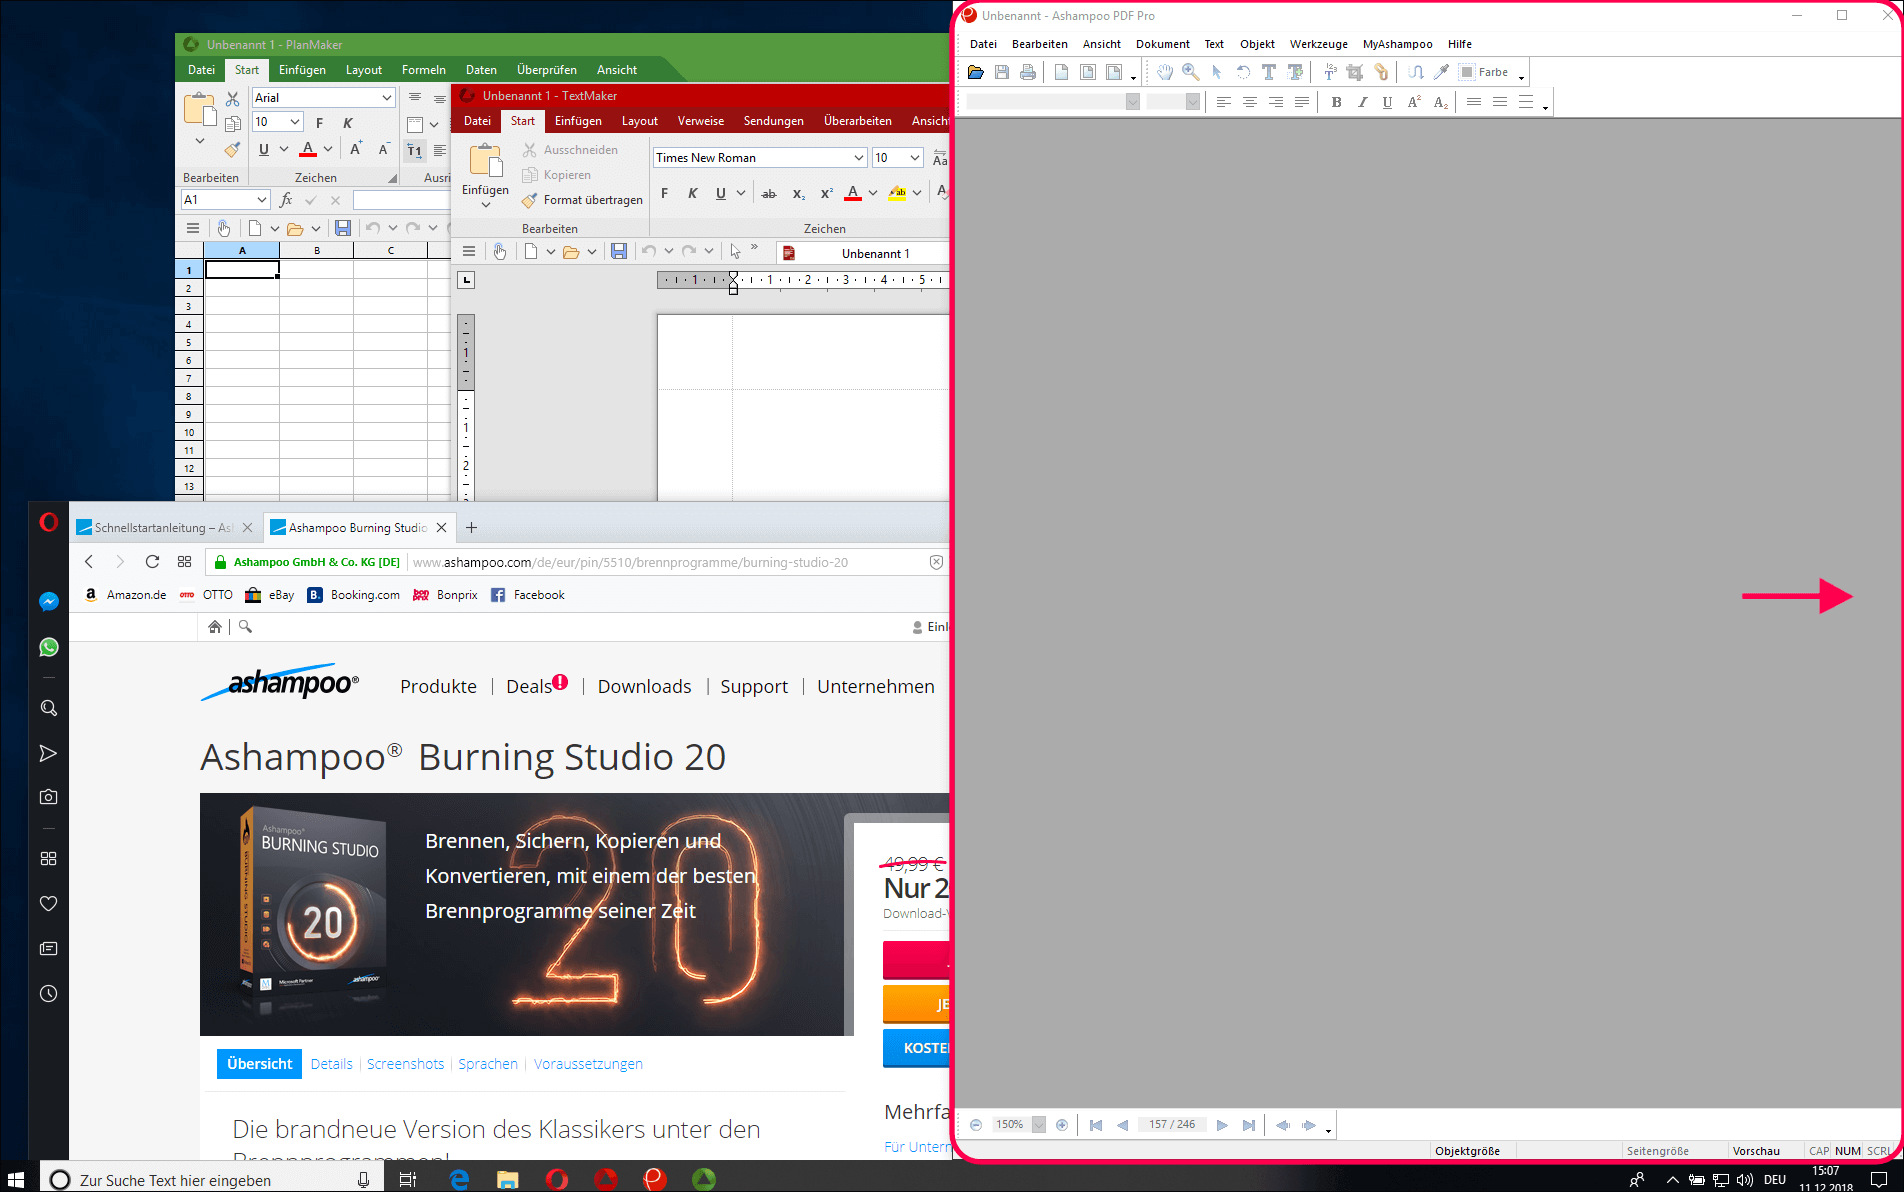Click the font color red A in TextMaker

[x=853, y=193]
